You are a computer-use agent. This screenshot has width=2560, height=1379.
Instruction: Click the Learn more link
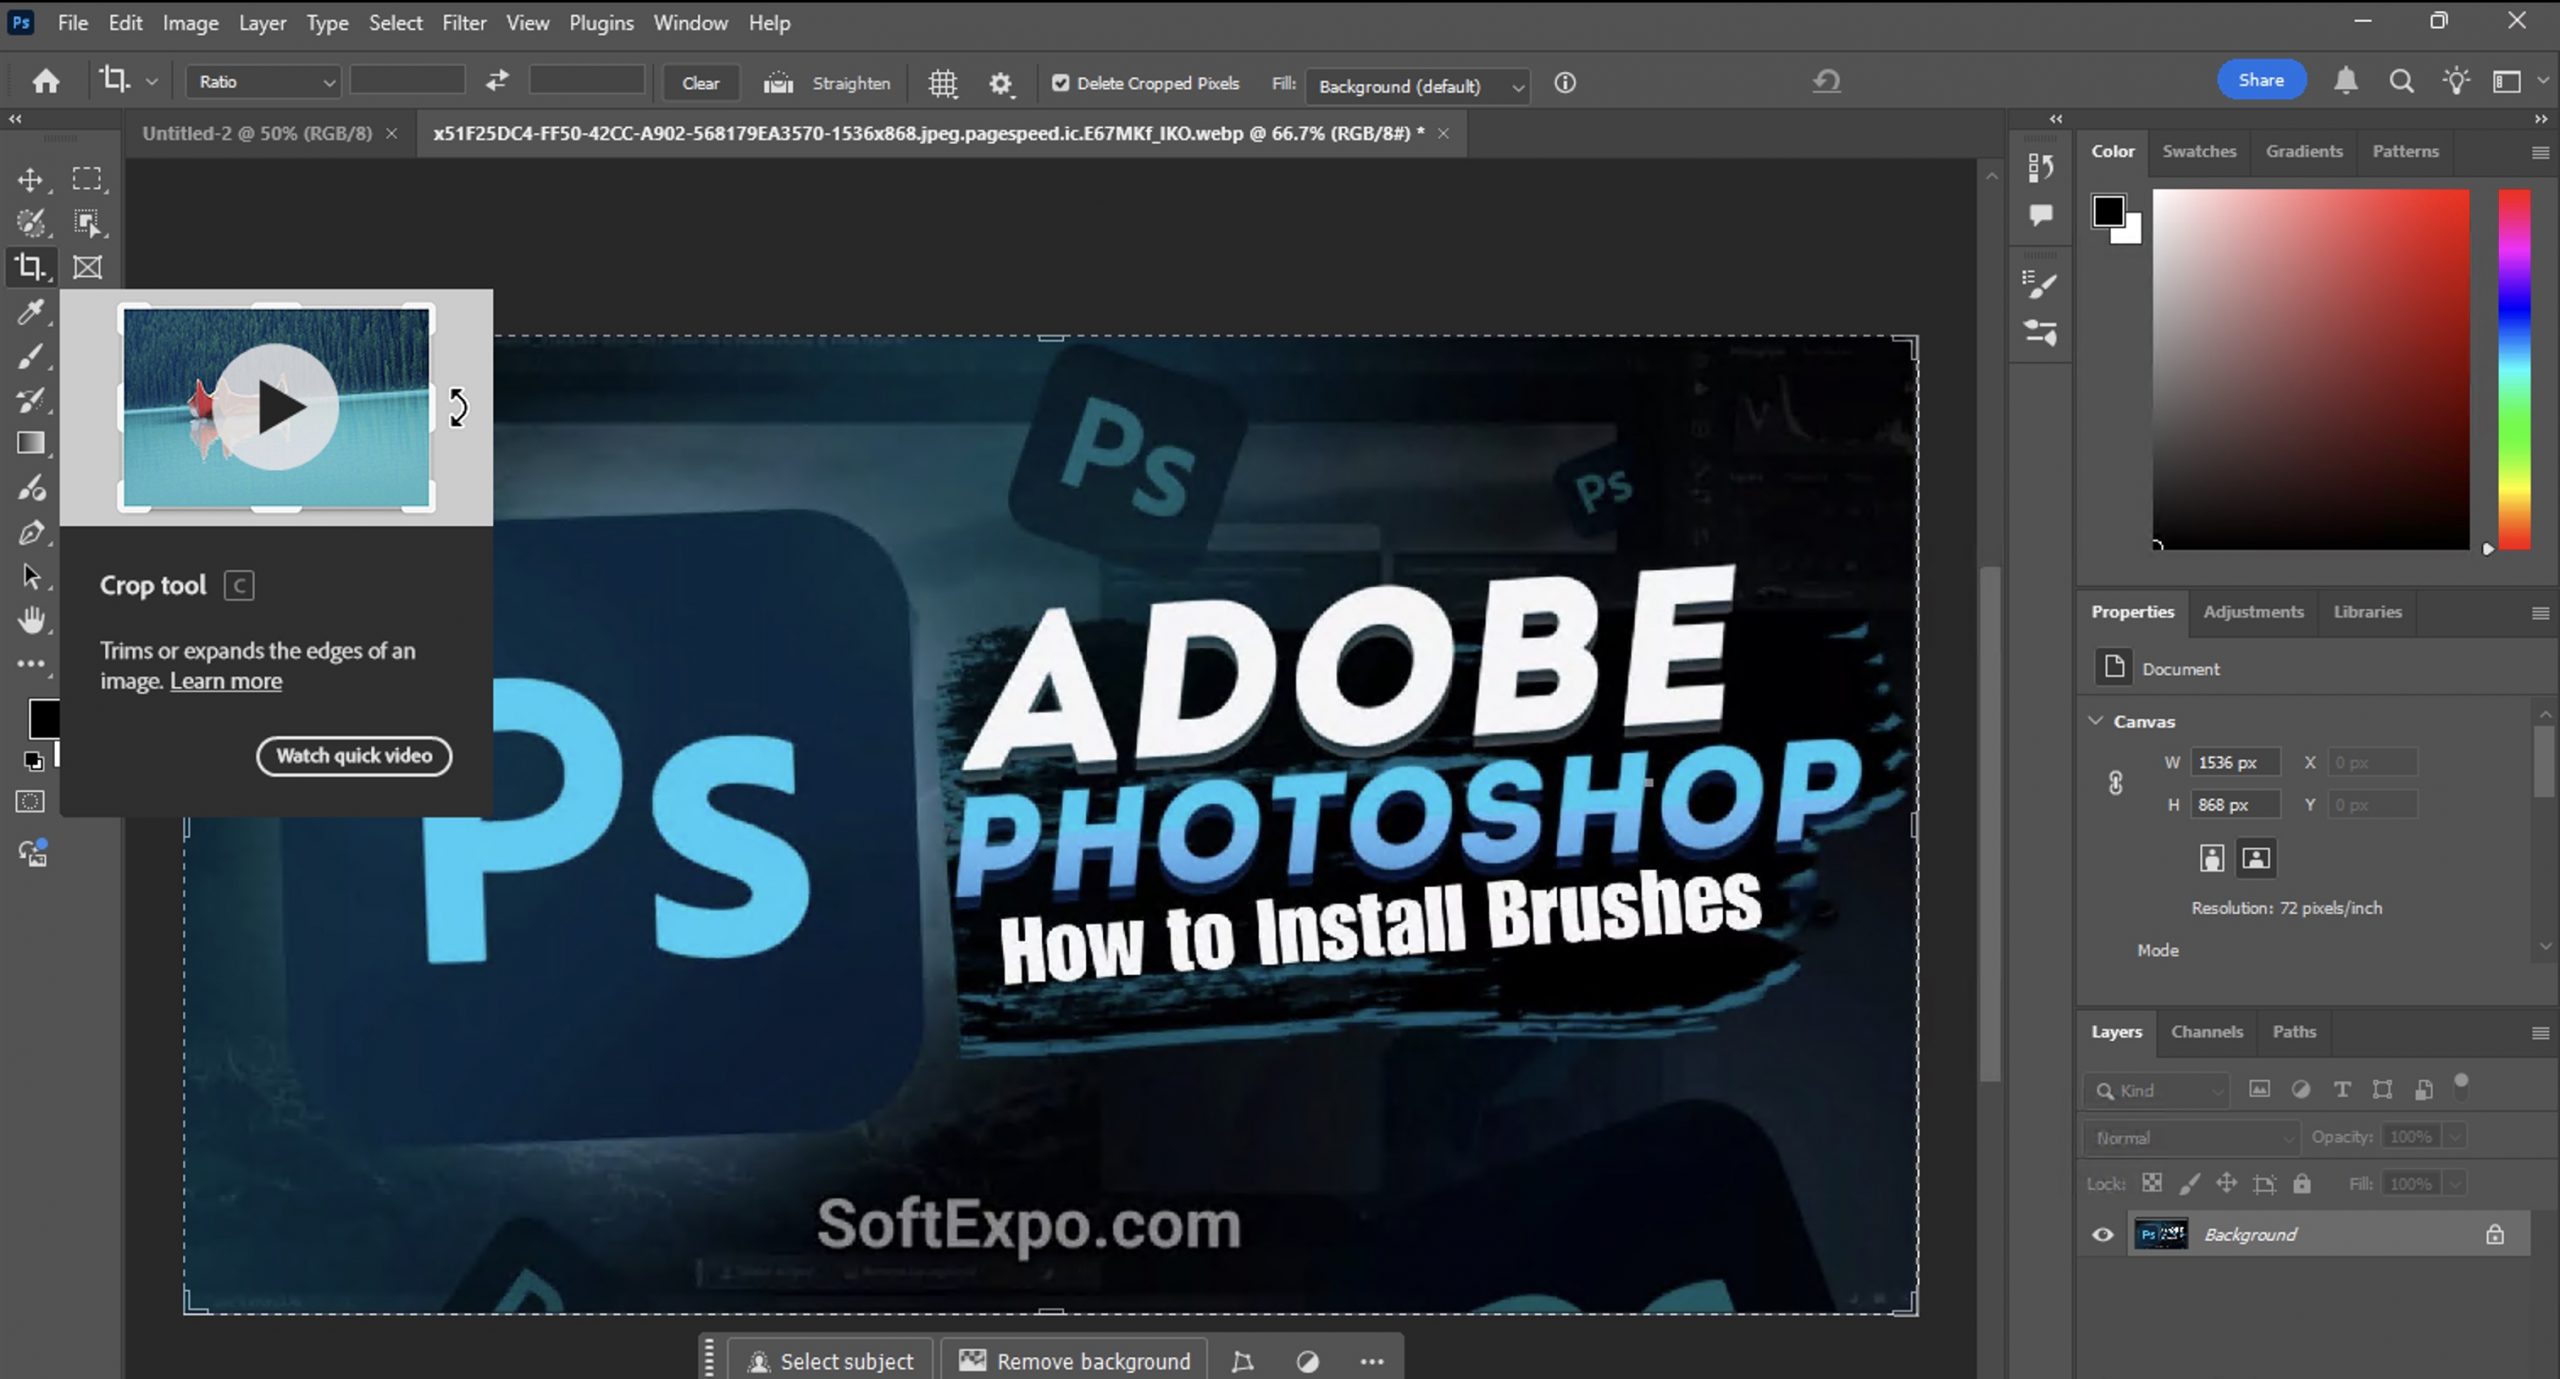coord(226,681)
